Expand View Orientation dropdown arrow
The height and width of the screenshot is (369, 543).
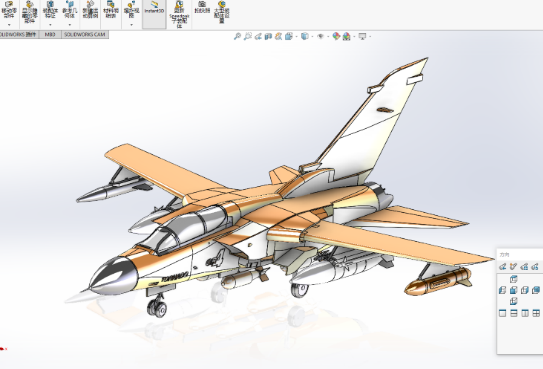coord(296,36)
